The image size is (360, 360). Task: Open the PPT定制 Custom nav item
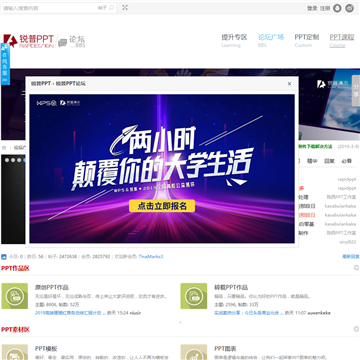307,41
